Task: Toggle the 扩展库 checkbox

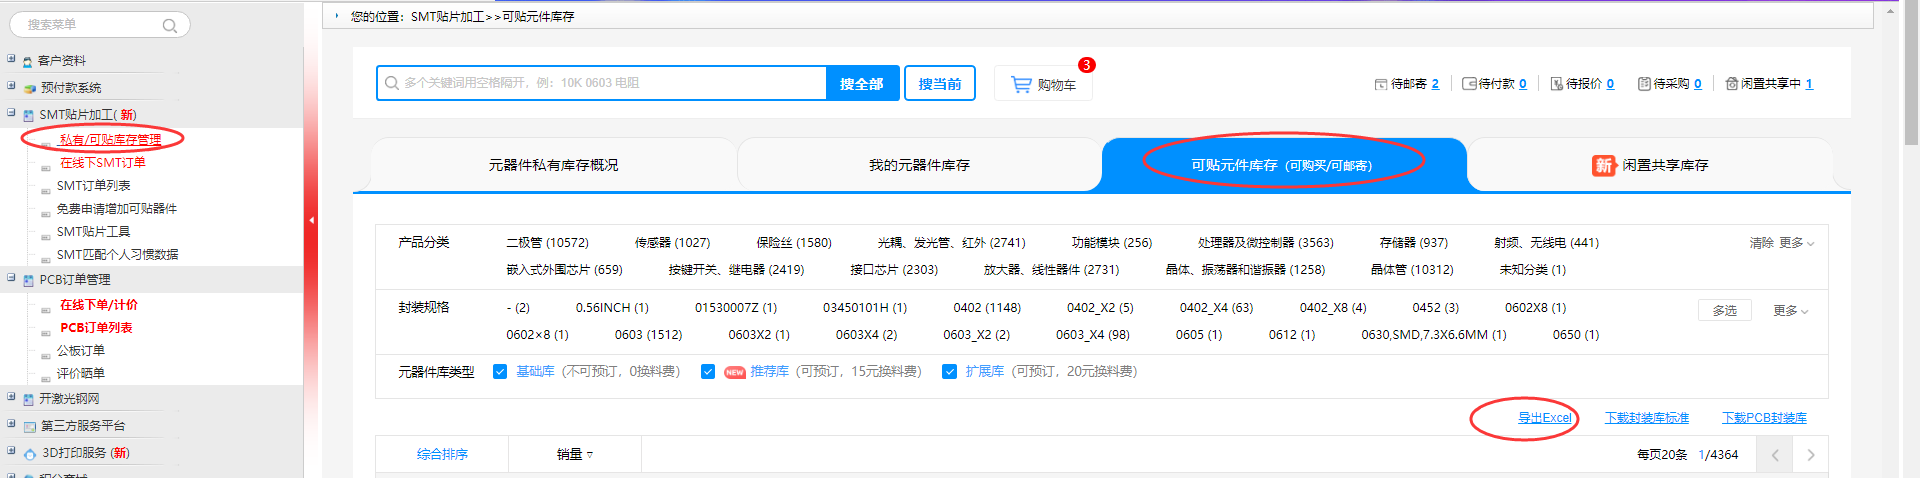Action: (949, 372)
